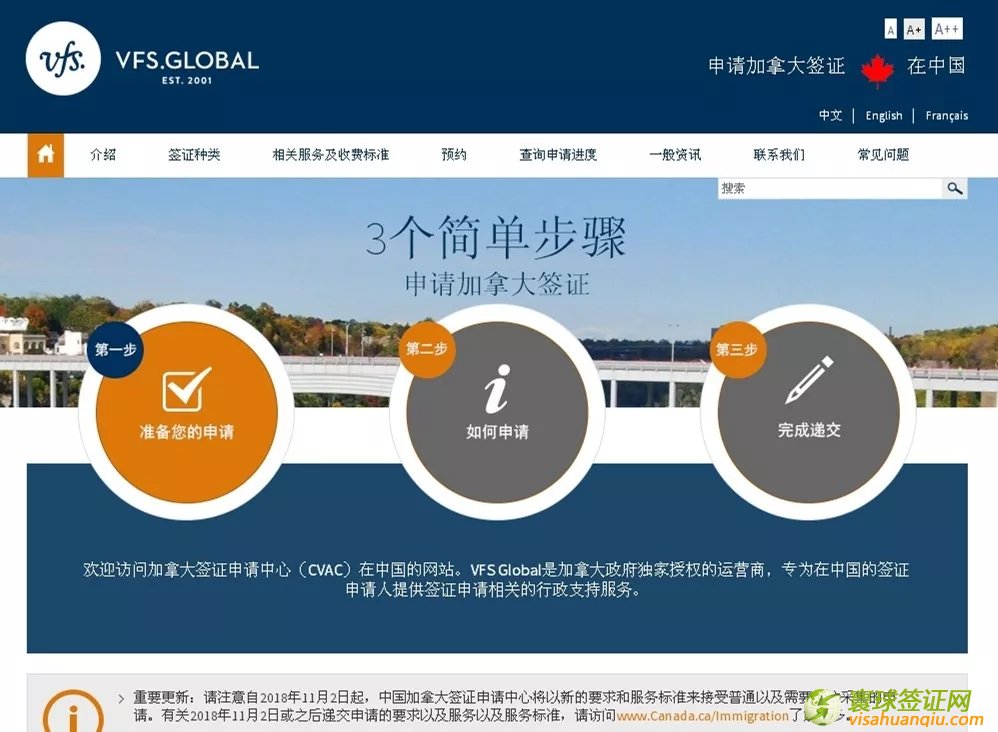The width and height of the screenshot is (998, 732).
Task: Select largest font size 'A++' button
Action: [x=946, y=29]
